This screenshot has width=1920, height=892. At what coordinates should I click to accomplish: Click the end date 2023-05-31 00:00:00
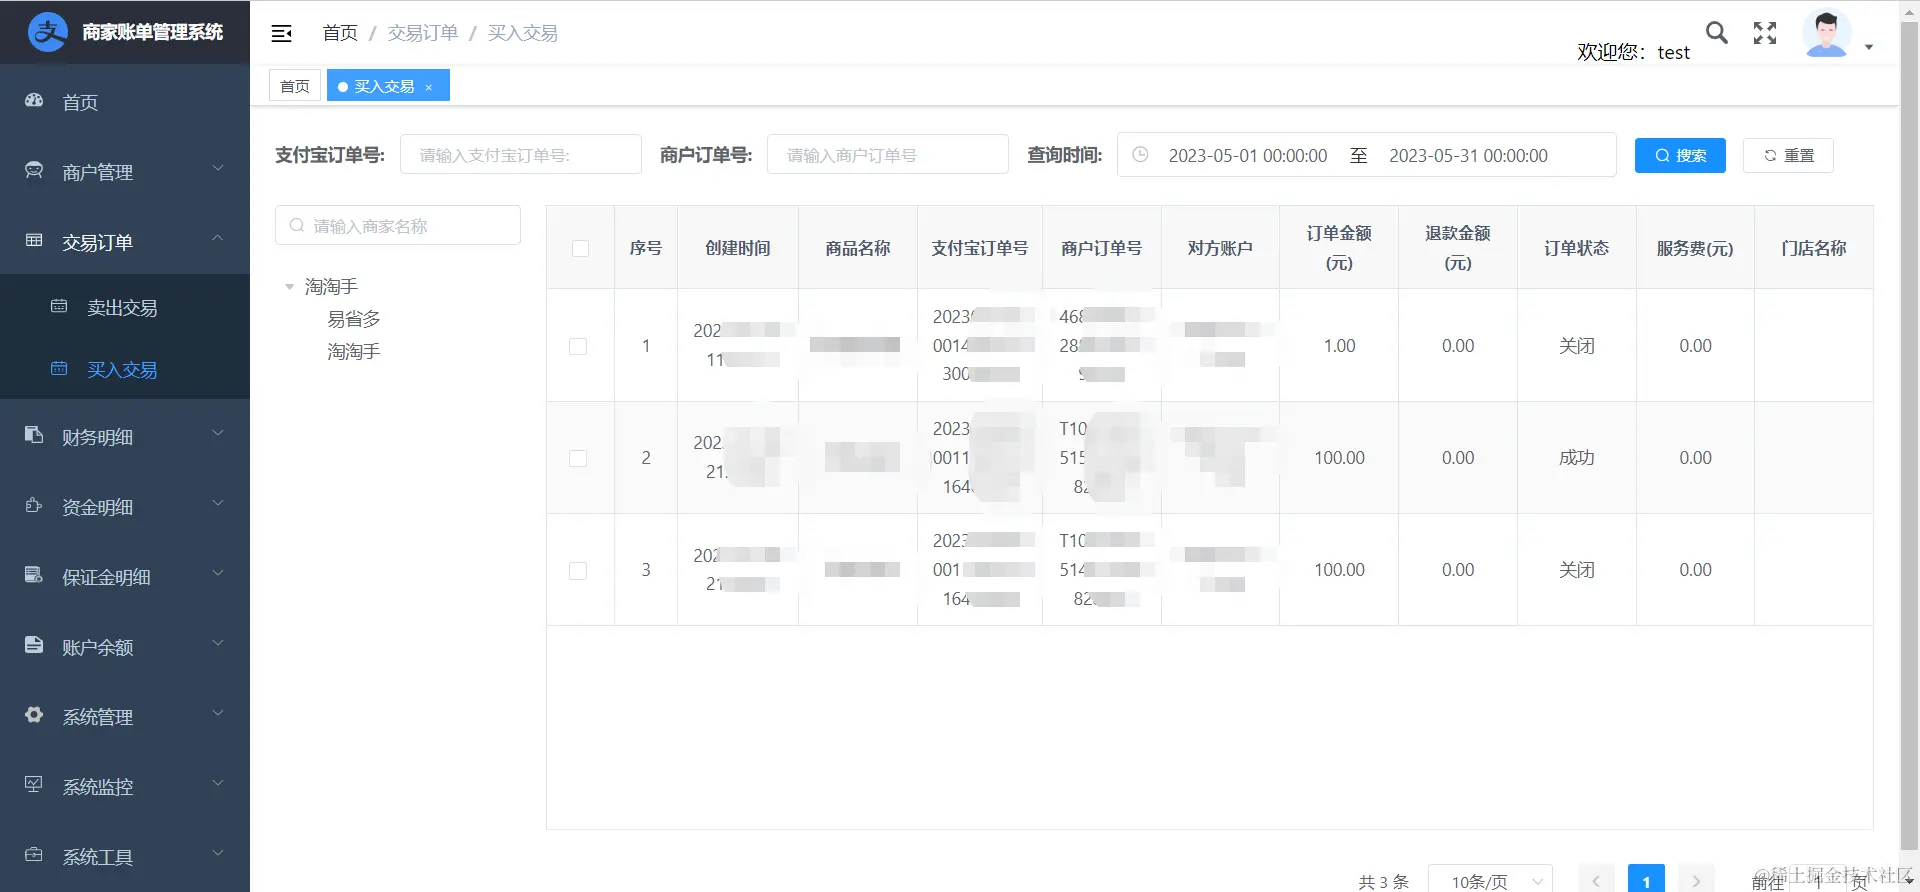click(x=1468, y=156)
